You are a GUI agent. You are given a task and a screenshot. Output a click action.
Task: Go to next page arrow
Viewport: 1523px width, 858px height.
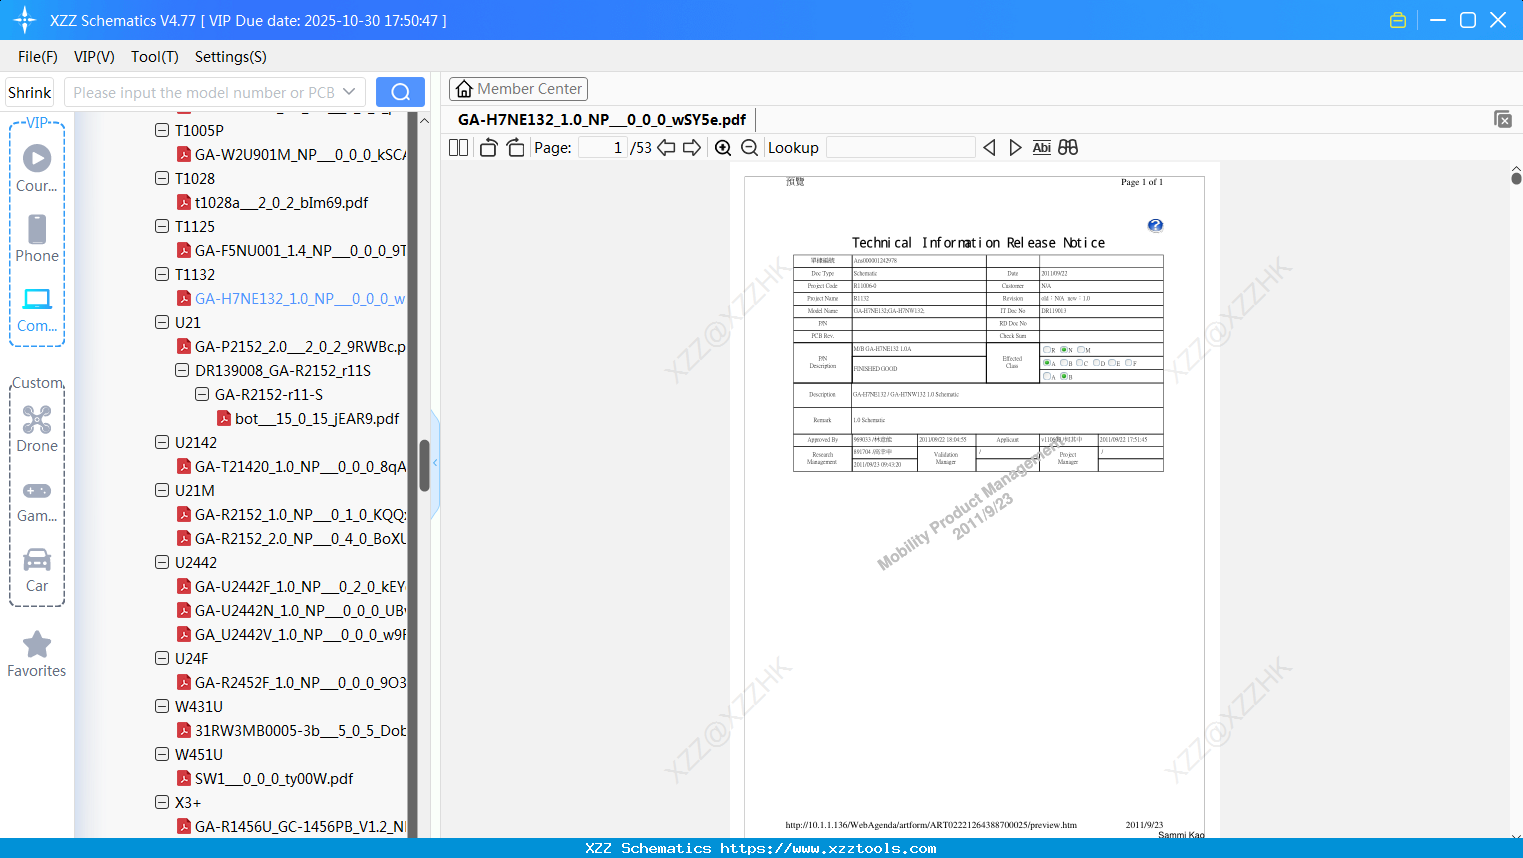pos(692,148)
